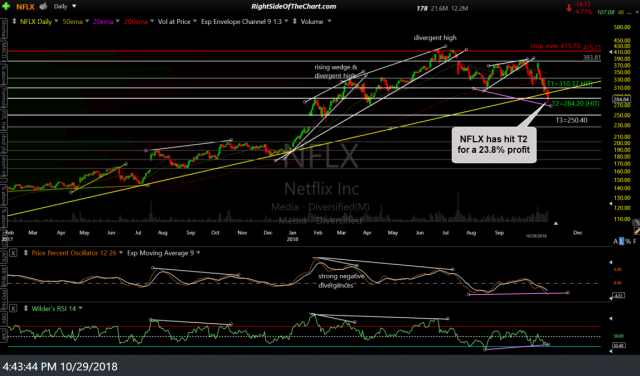This screenshot has width=640, height=376.
Task: Close the Wilder's RSI panel
Action: tap(13, 309)
